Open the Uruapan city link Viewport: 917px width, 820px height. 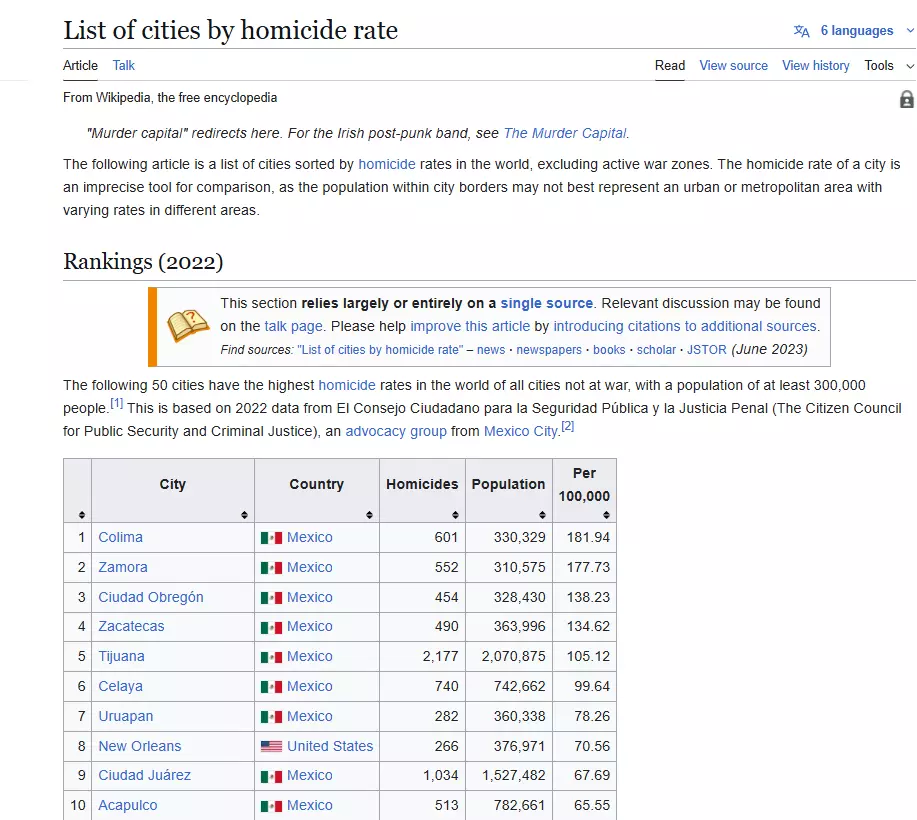click(125, 716)
